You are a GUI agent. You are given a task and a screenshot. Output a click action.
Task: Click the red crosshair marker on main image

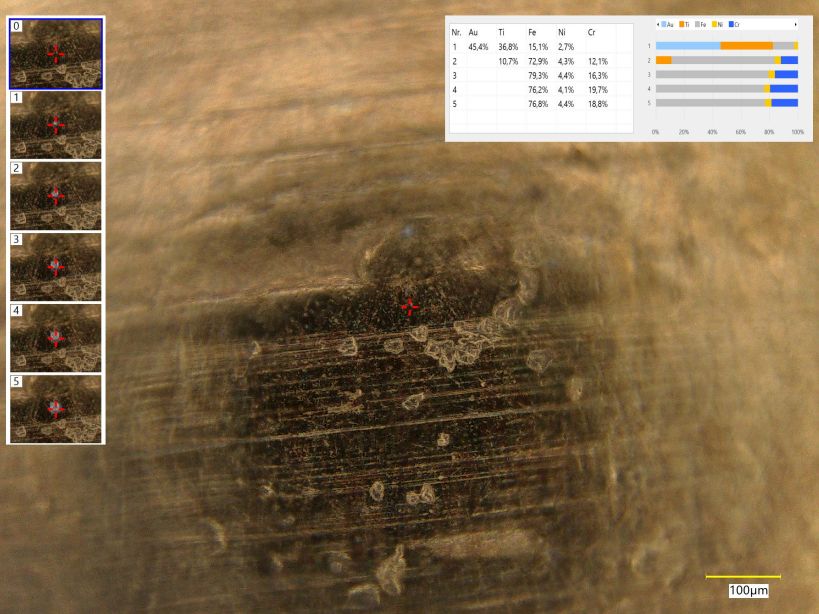click(409, 307)
